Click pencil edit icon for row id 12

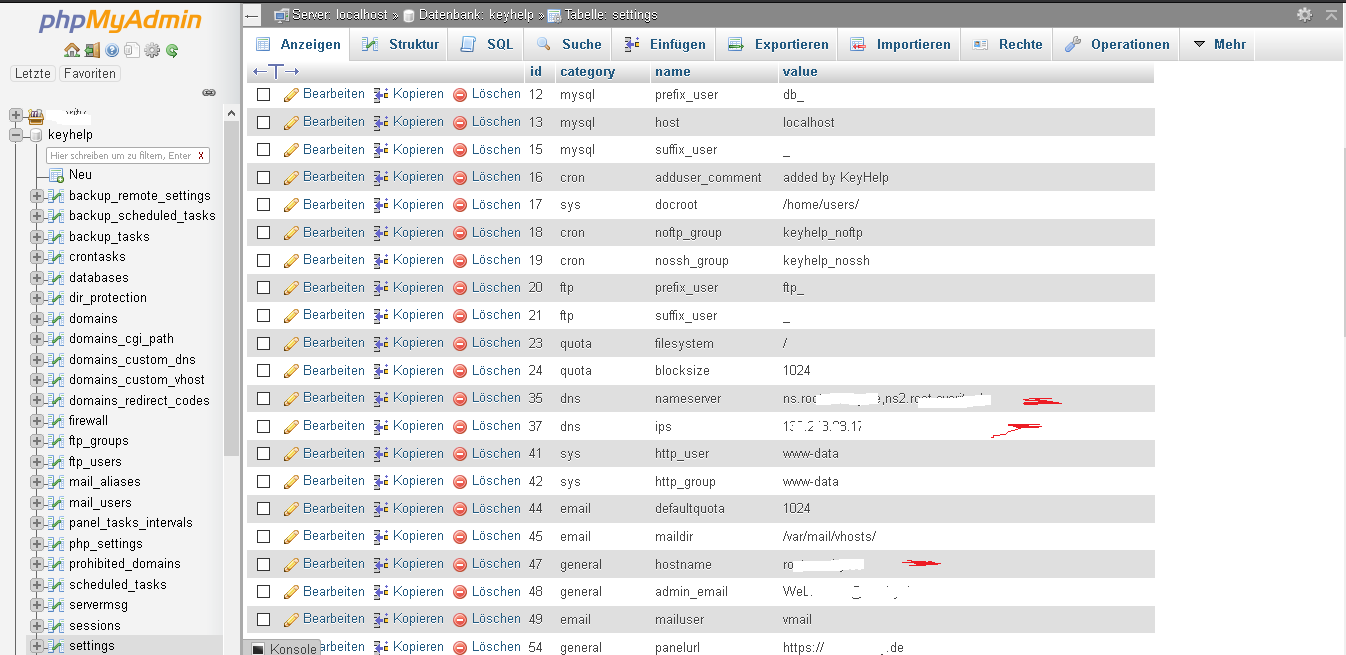(292, 94)
